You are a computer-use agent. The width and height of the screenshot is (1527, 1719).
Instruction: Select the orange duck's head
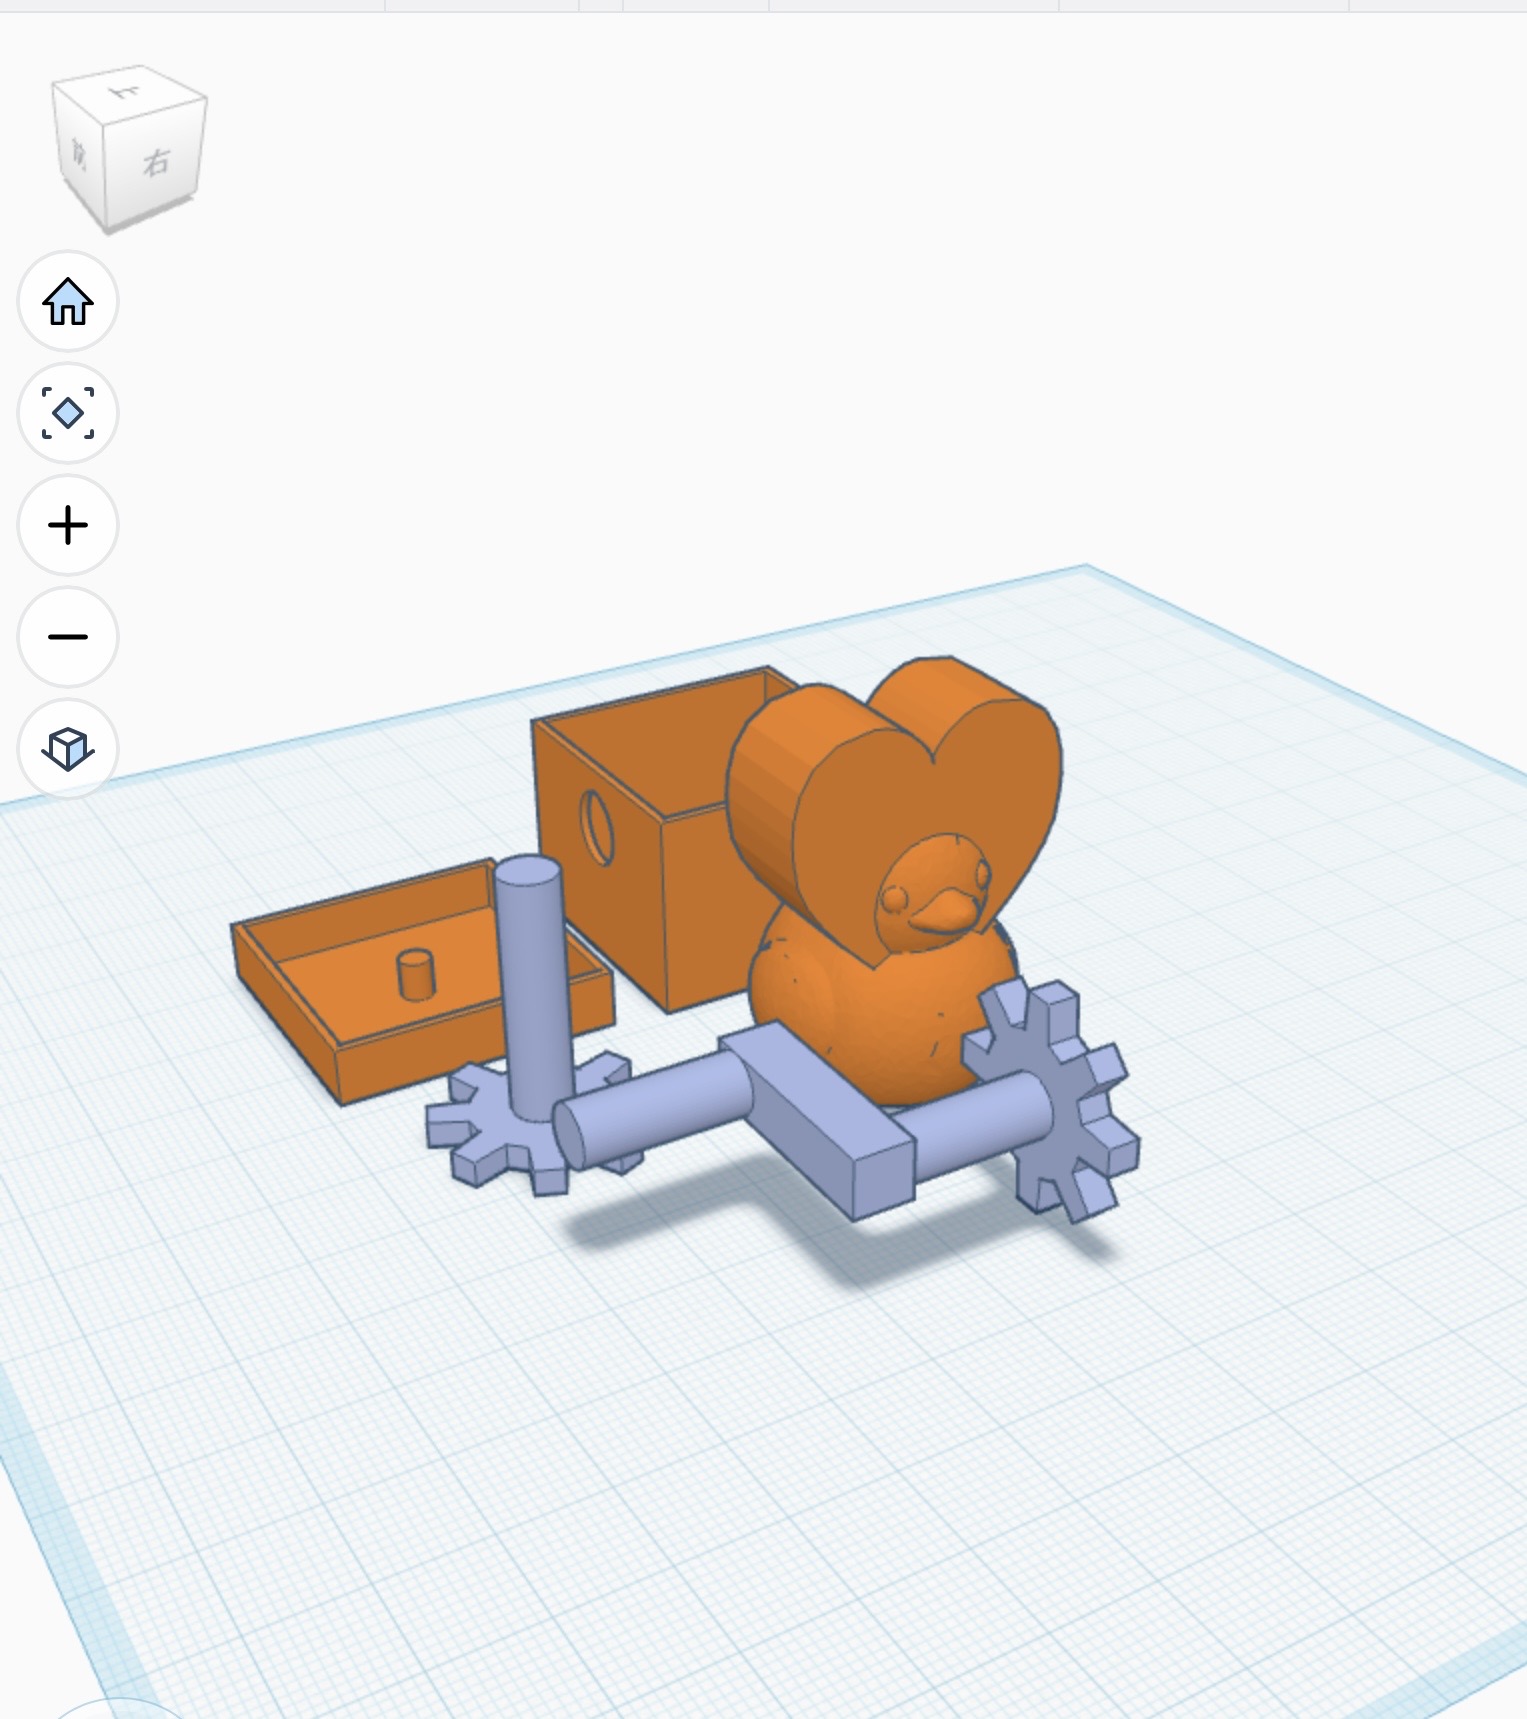point(932,895)
